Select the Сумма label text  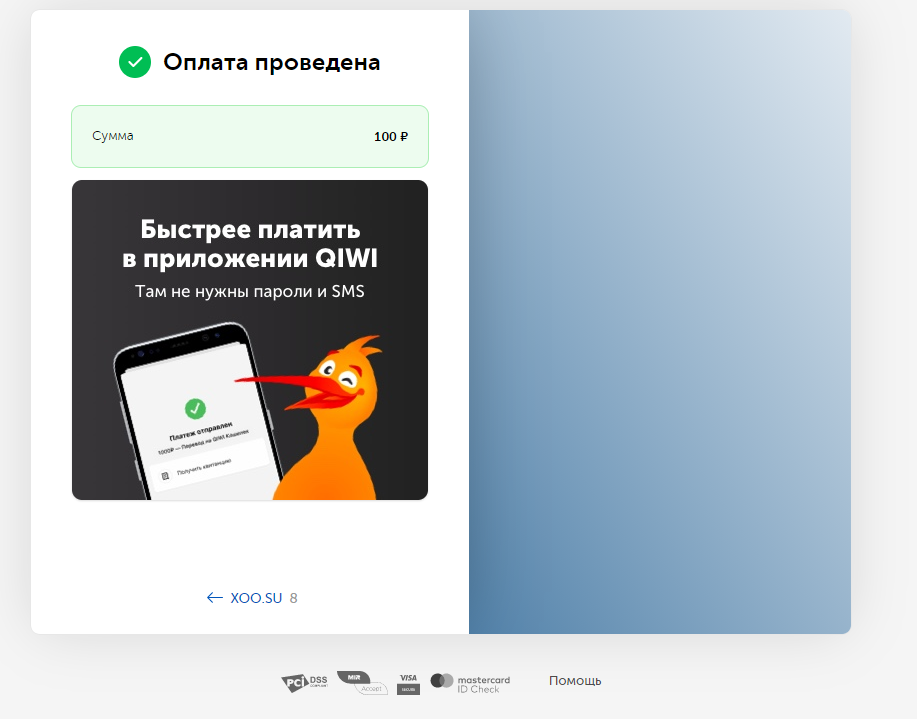point(113,136)
